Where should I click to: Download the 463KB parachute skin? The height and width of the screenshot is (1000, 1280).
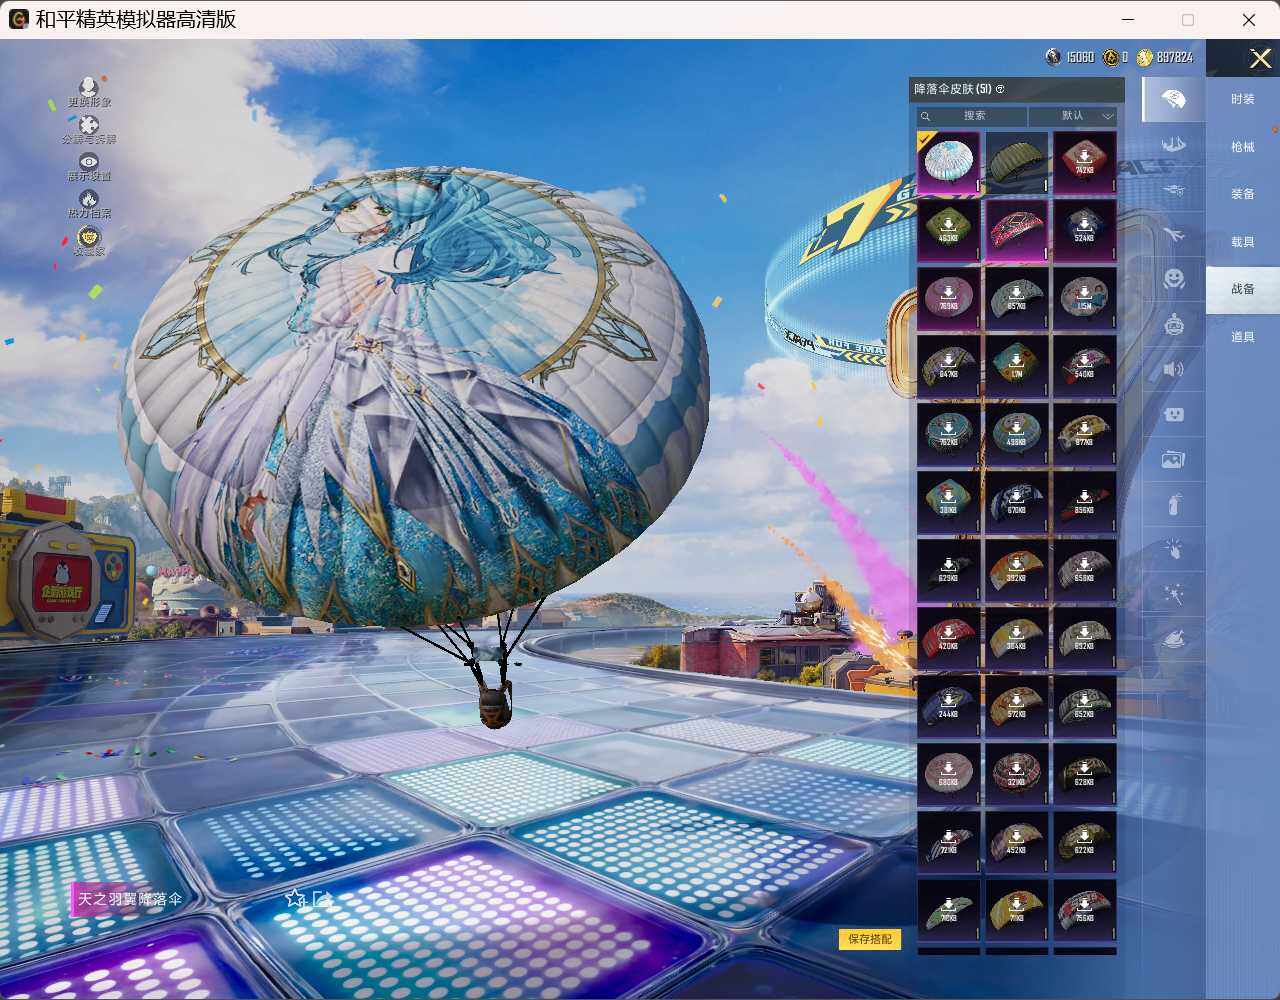949,230
